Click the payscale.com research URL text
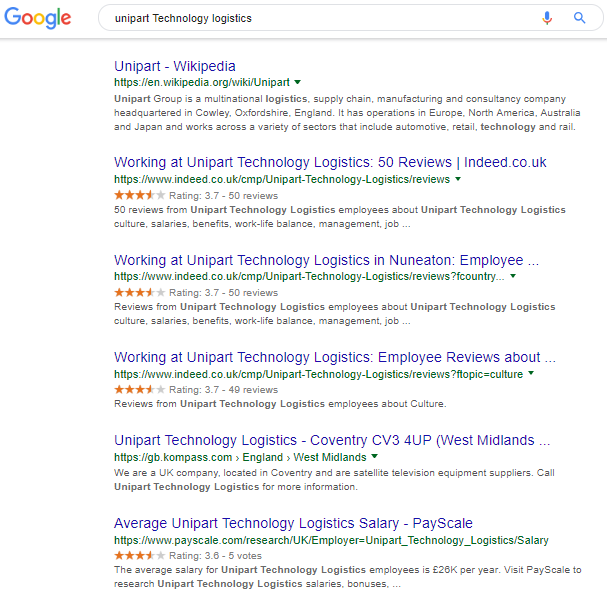The height and width of the screenshot is (599, 607). point(331,540)
